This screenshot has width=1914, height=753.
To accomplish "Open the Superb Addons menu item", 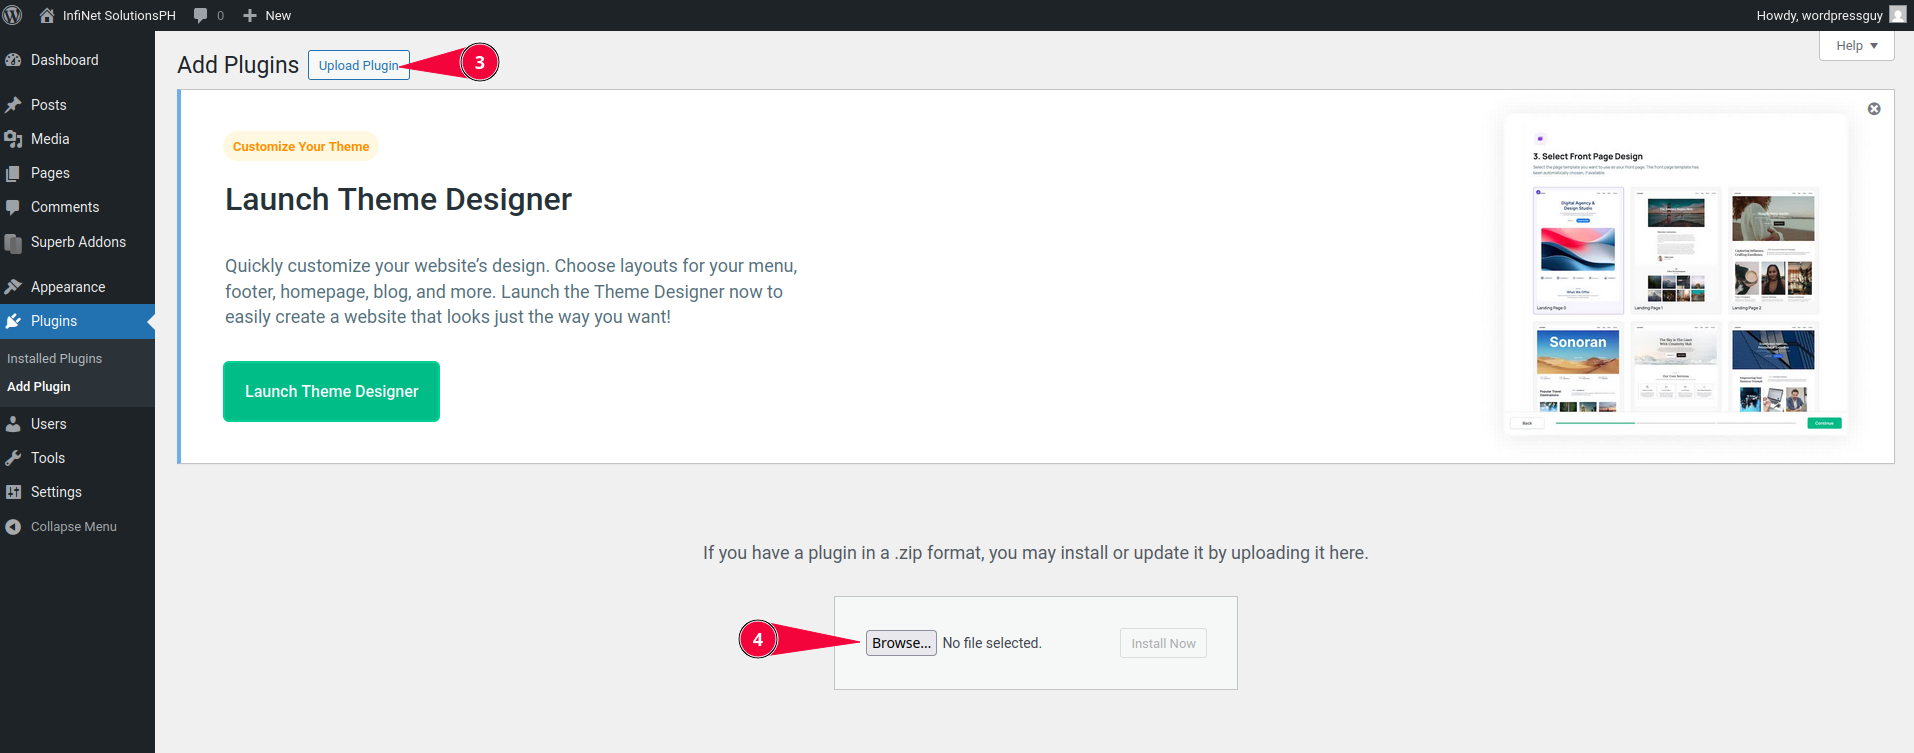I will click(78, 242).
